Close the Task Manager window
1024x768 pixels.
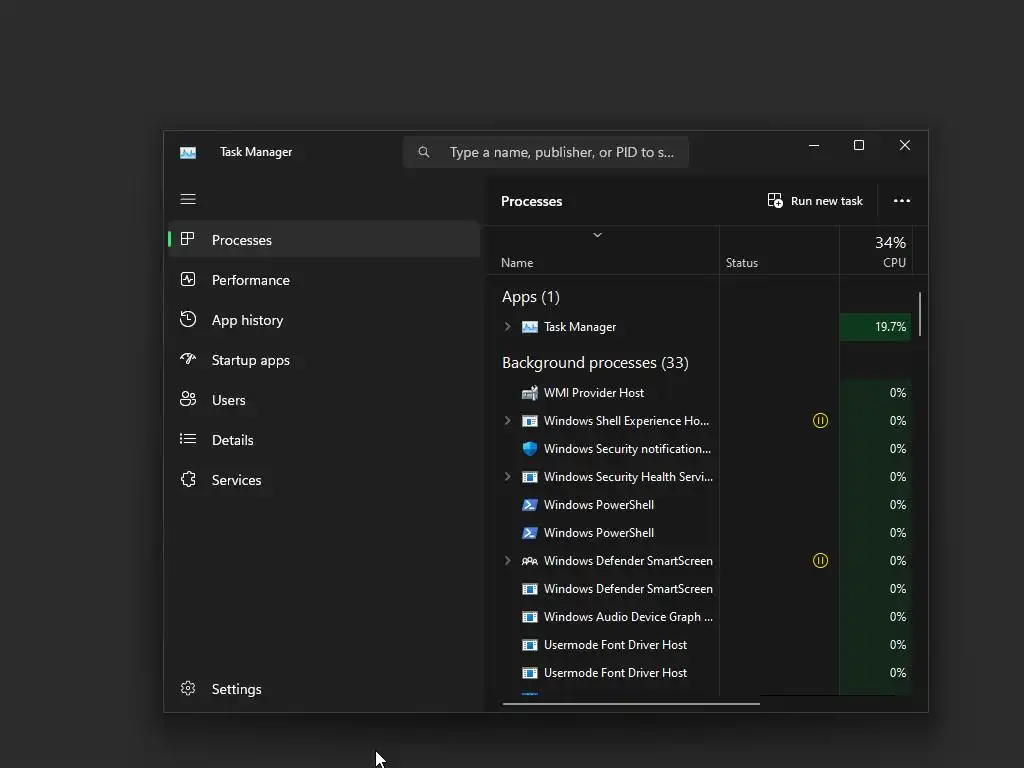click(904, 145)
